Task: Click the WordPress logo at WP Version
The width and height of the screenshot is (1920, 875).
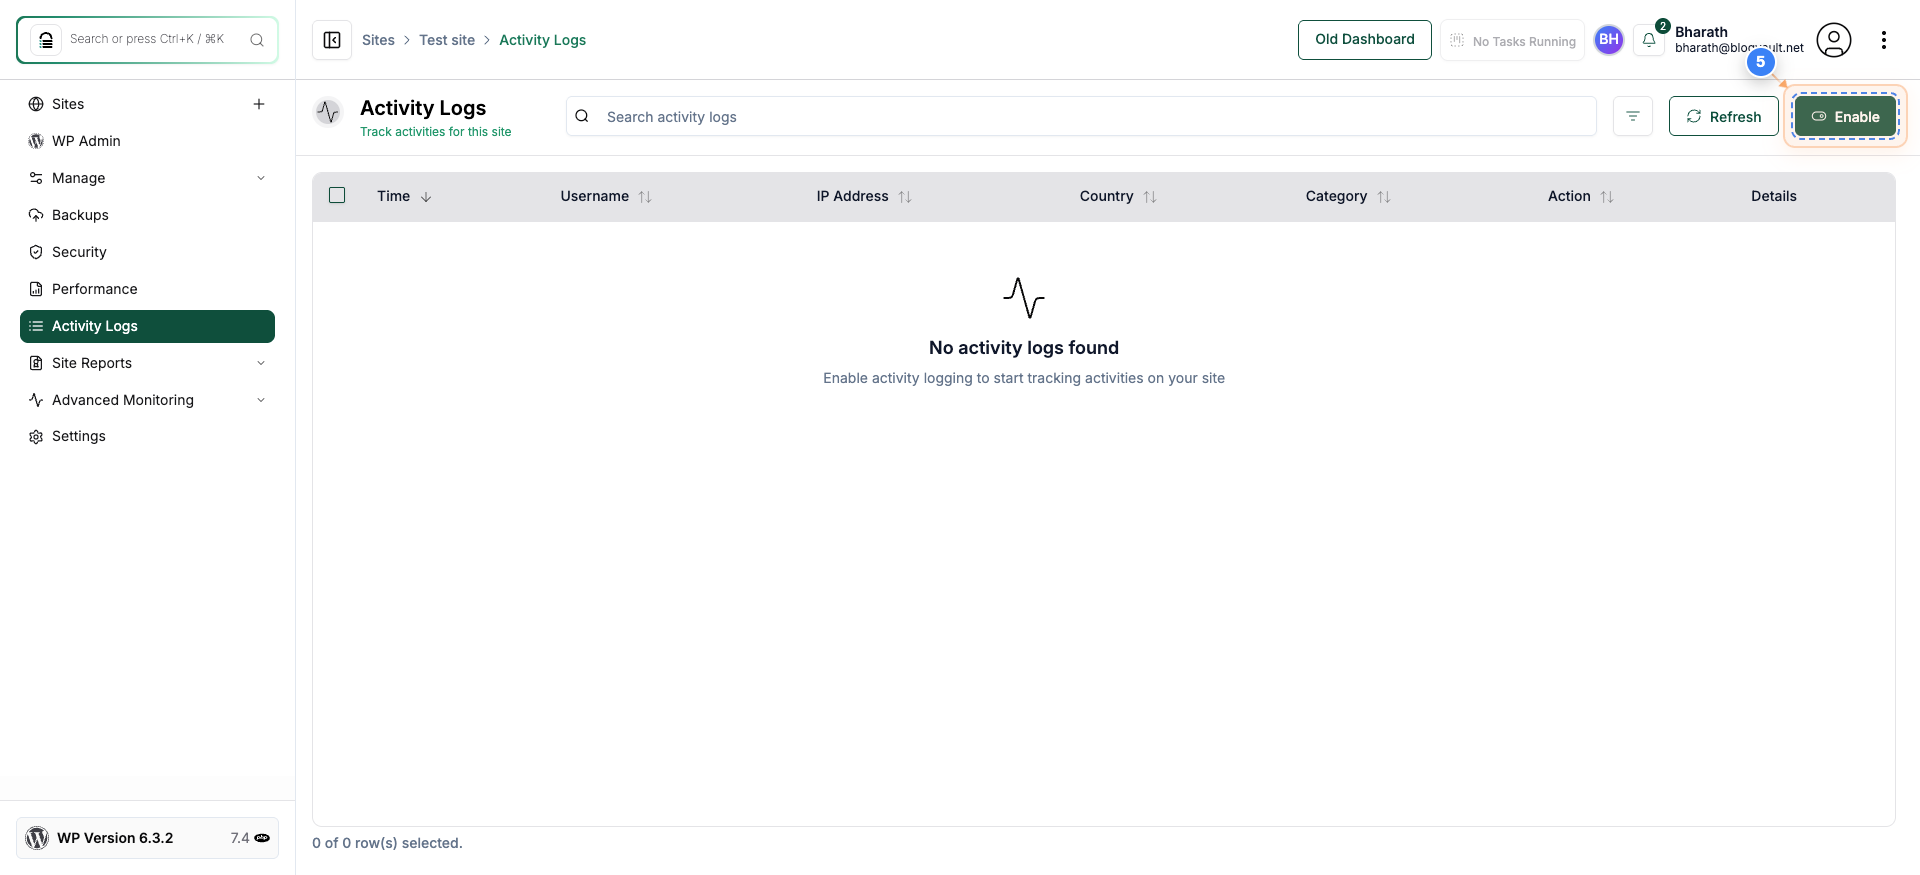Action: [x=37, y=838]
